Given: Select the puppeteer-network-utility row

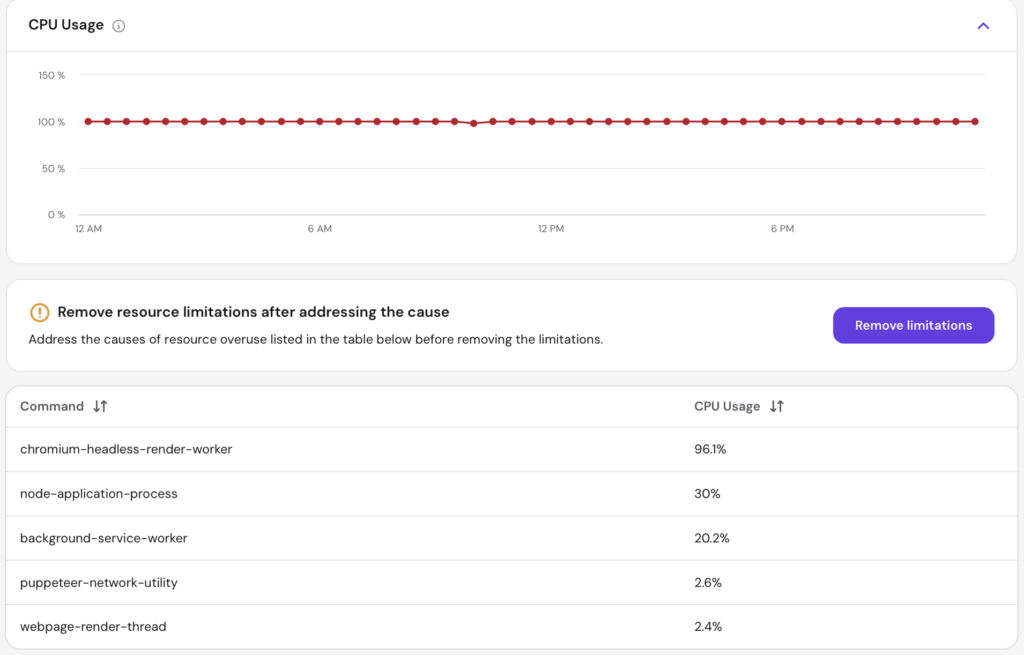Looking at the screenshot, I should click(511, 583).
